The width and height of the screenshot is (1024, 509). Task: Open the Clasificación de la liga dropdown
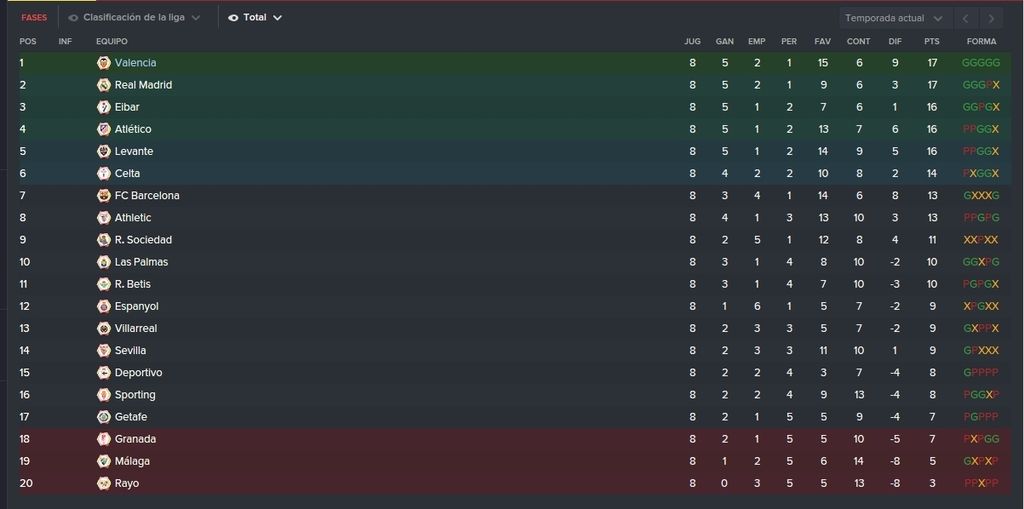coord(135,18)
